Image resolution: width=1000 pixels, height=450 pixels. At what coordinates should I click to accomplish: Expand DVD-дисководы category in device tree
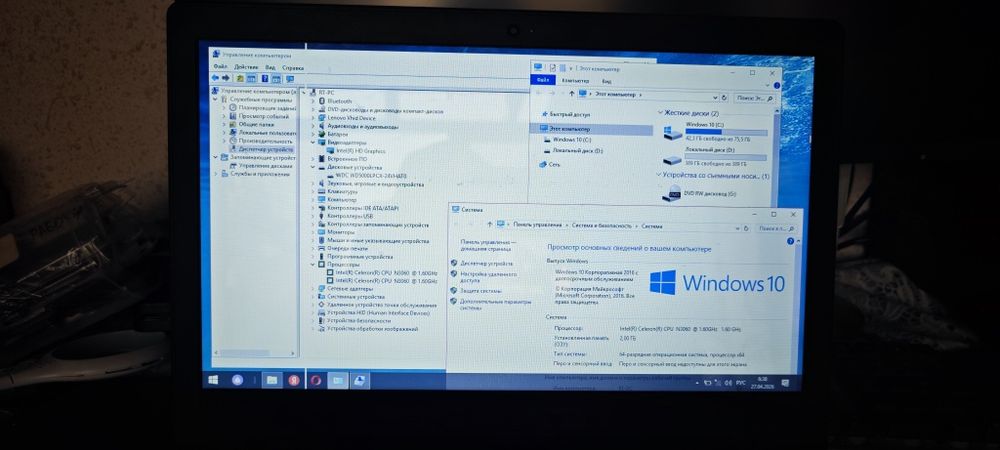click(313, 110)
